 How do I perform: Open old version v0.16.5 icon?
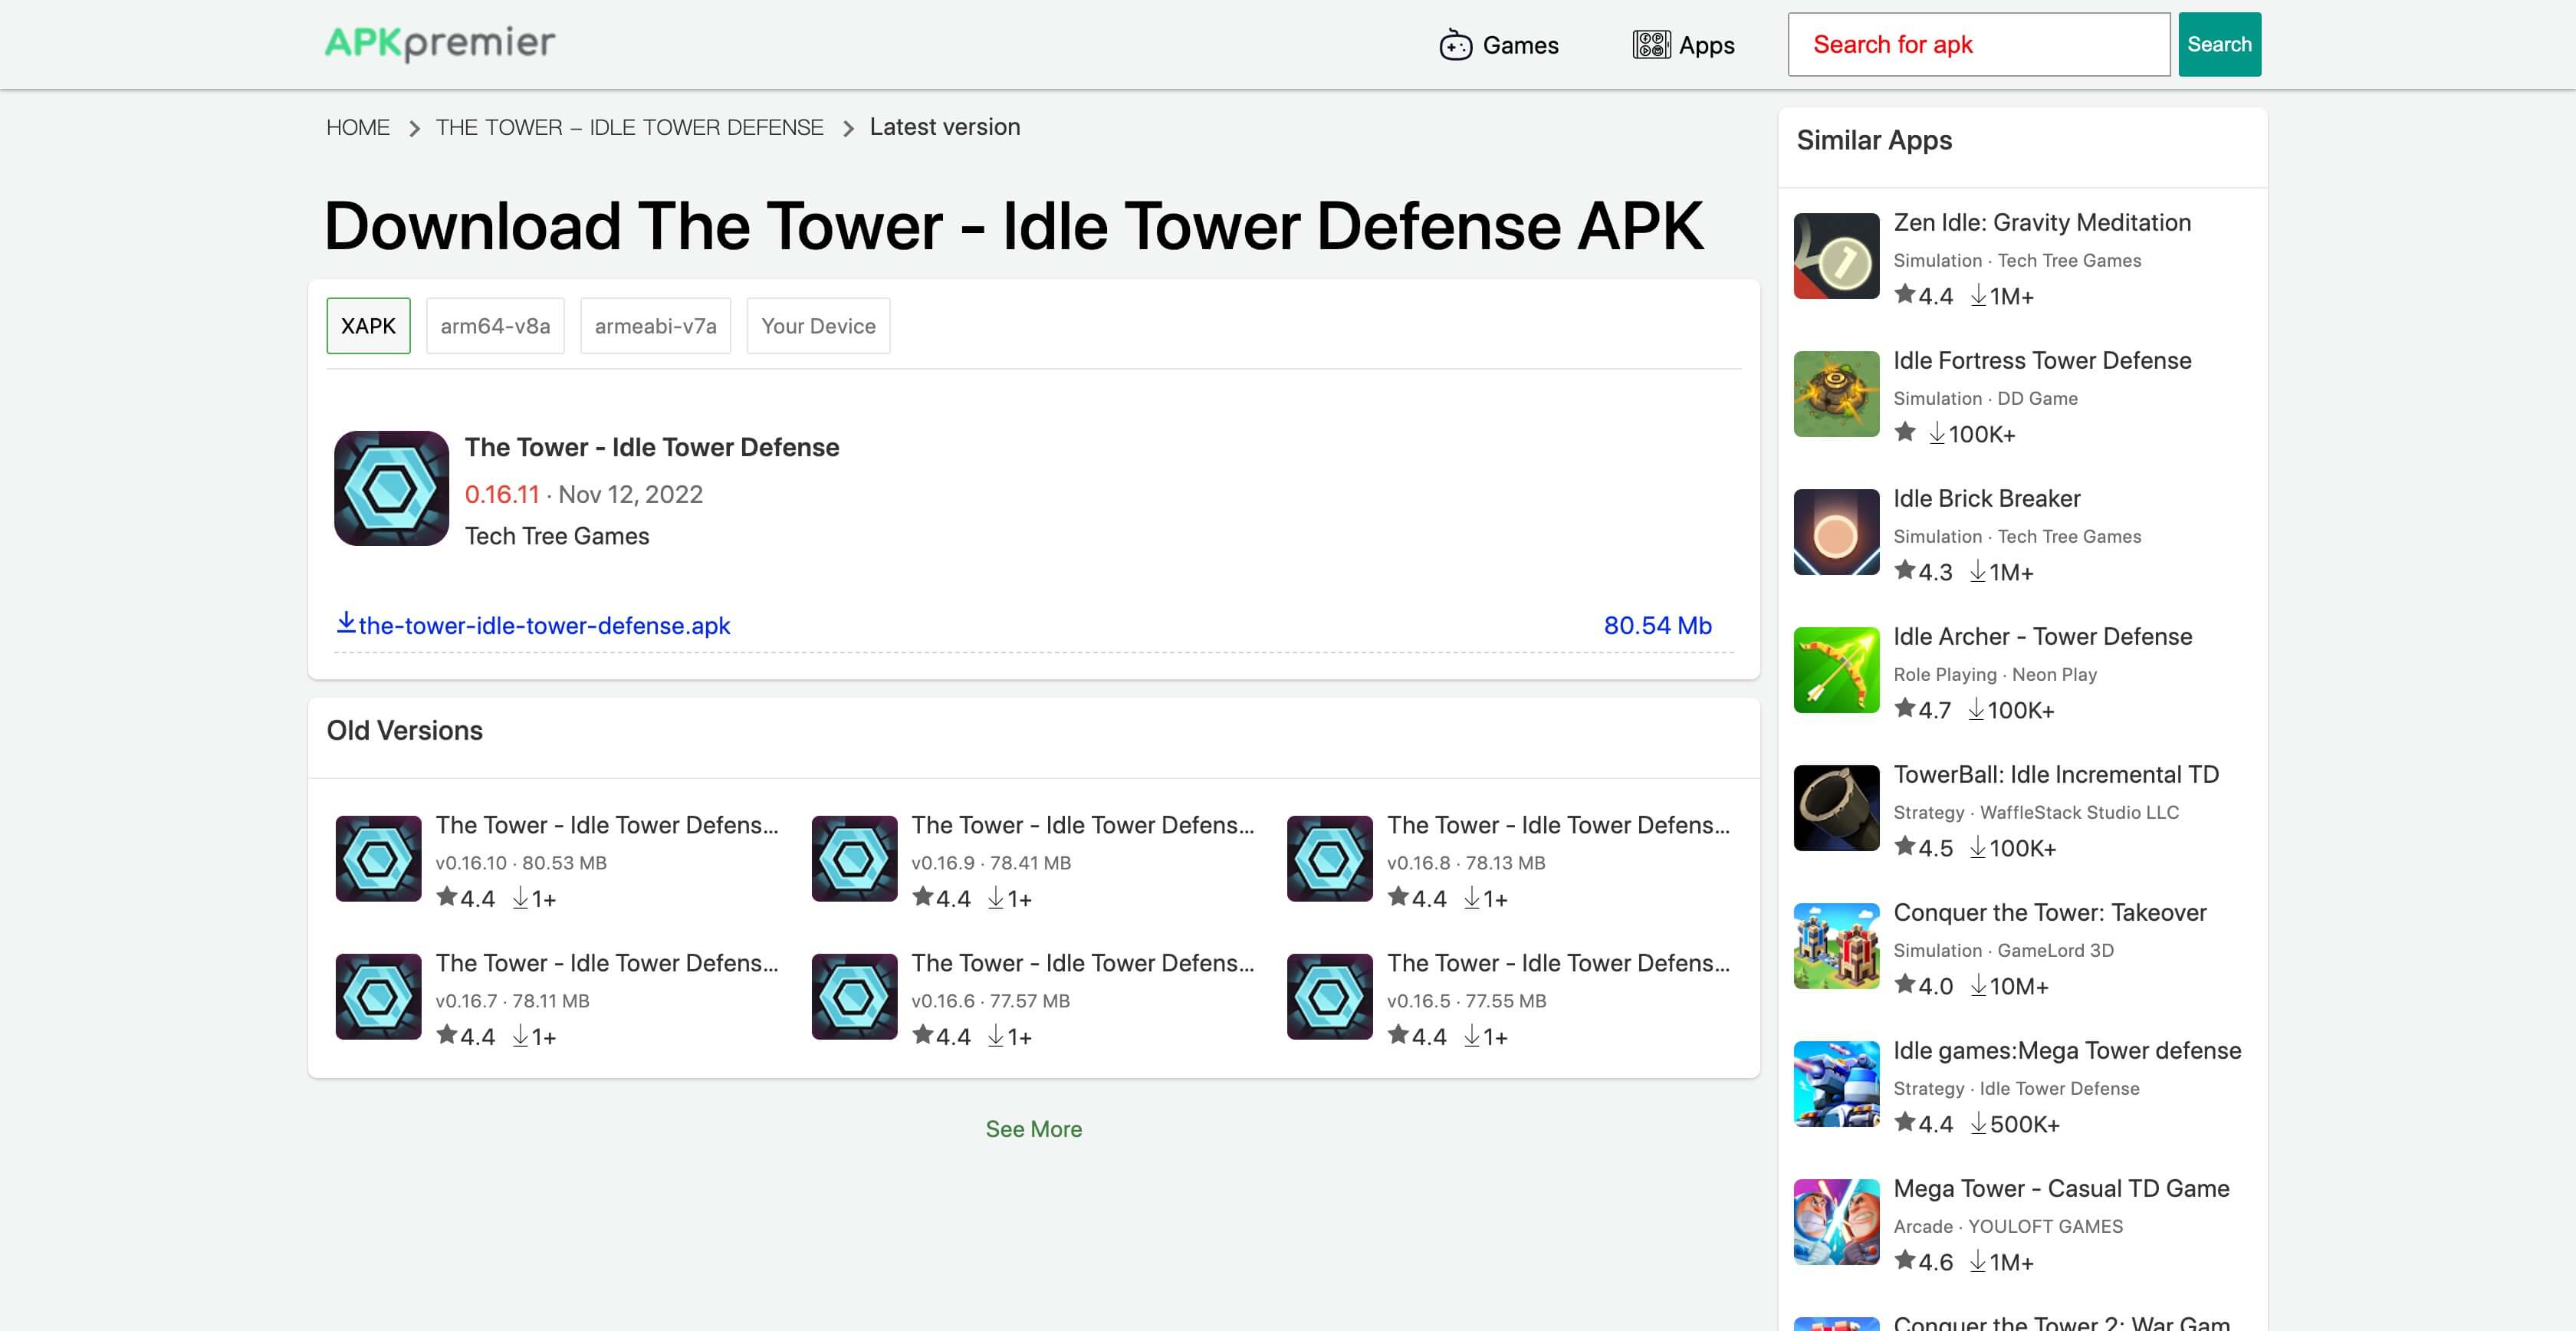pos(1329,997)
